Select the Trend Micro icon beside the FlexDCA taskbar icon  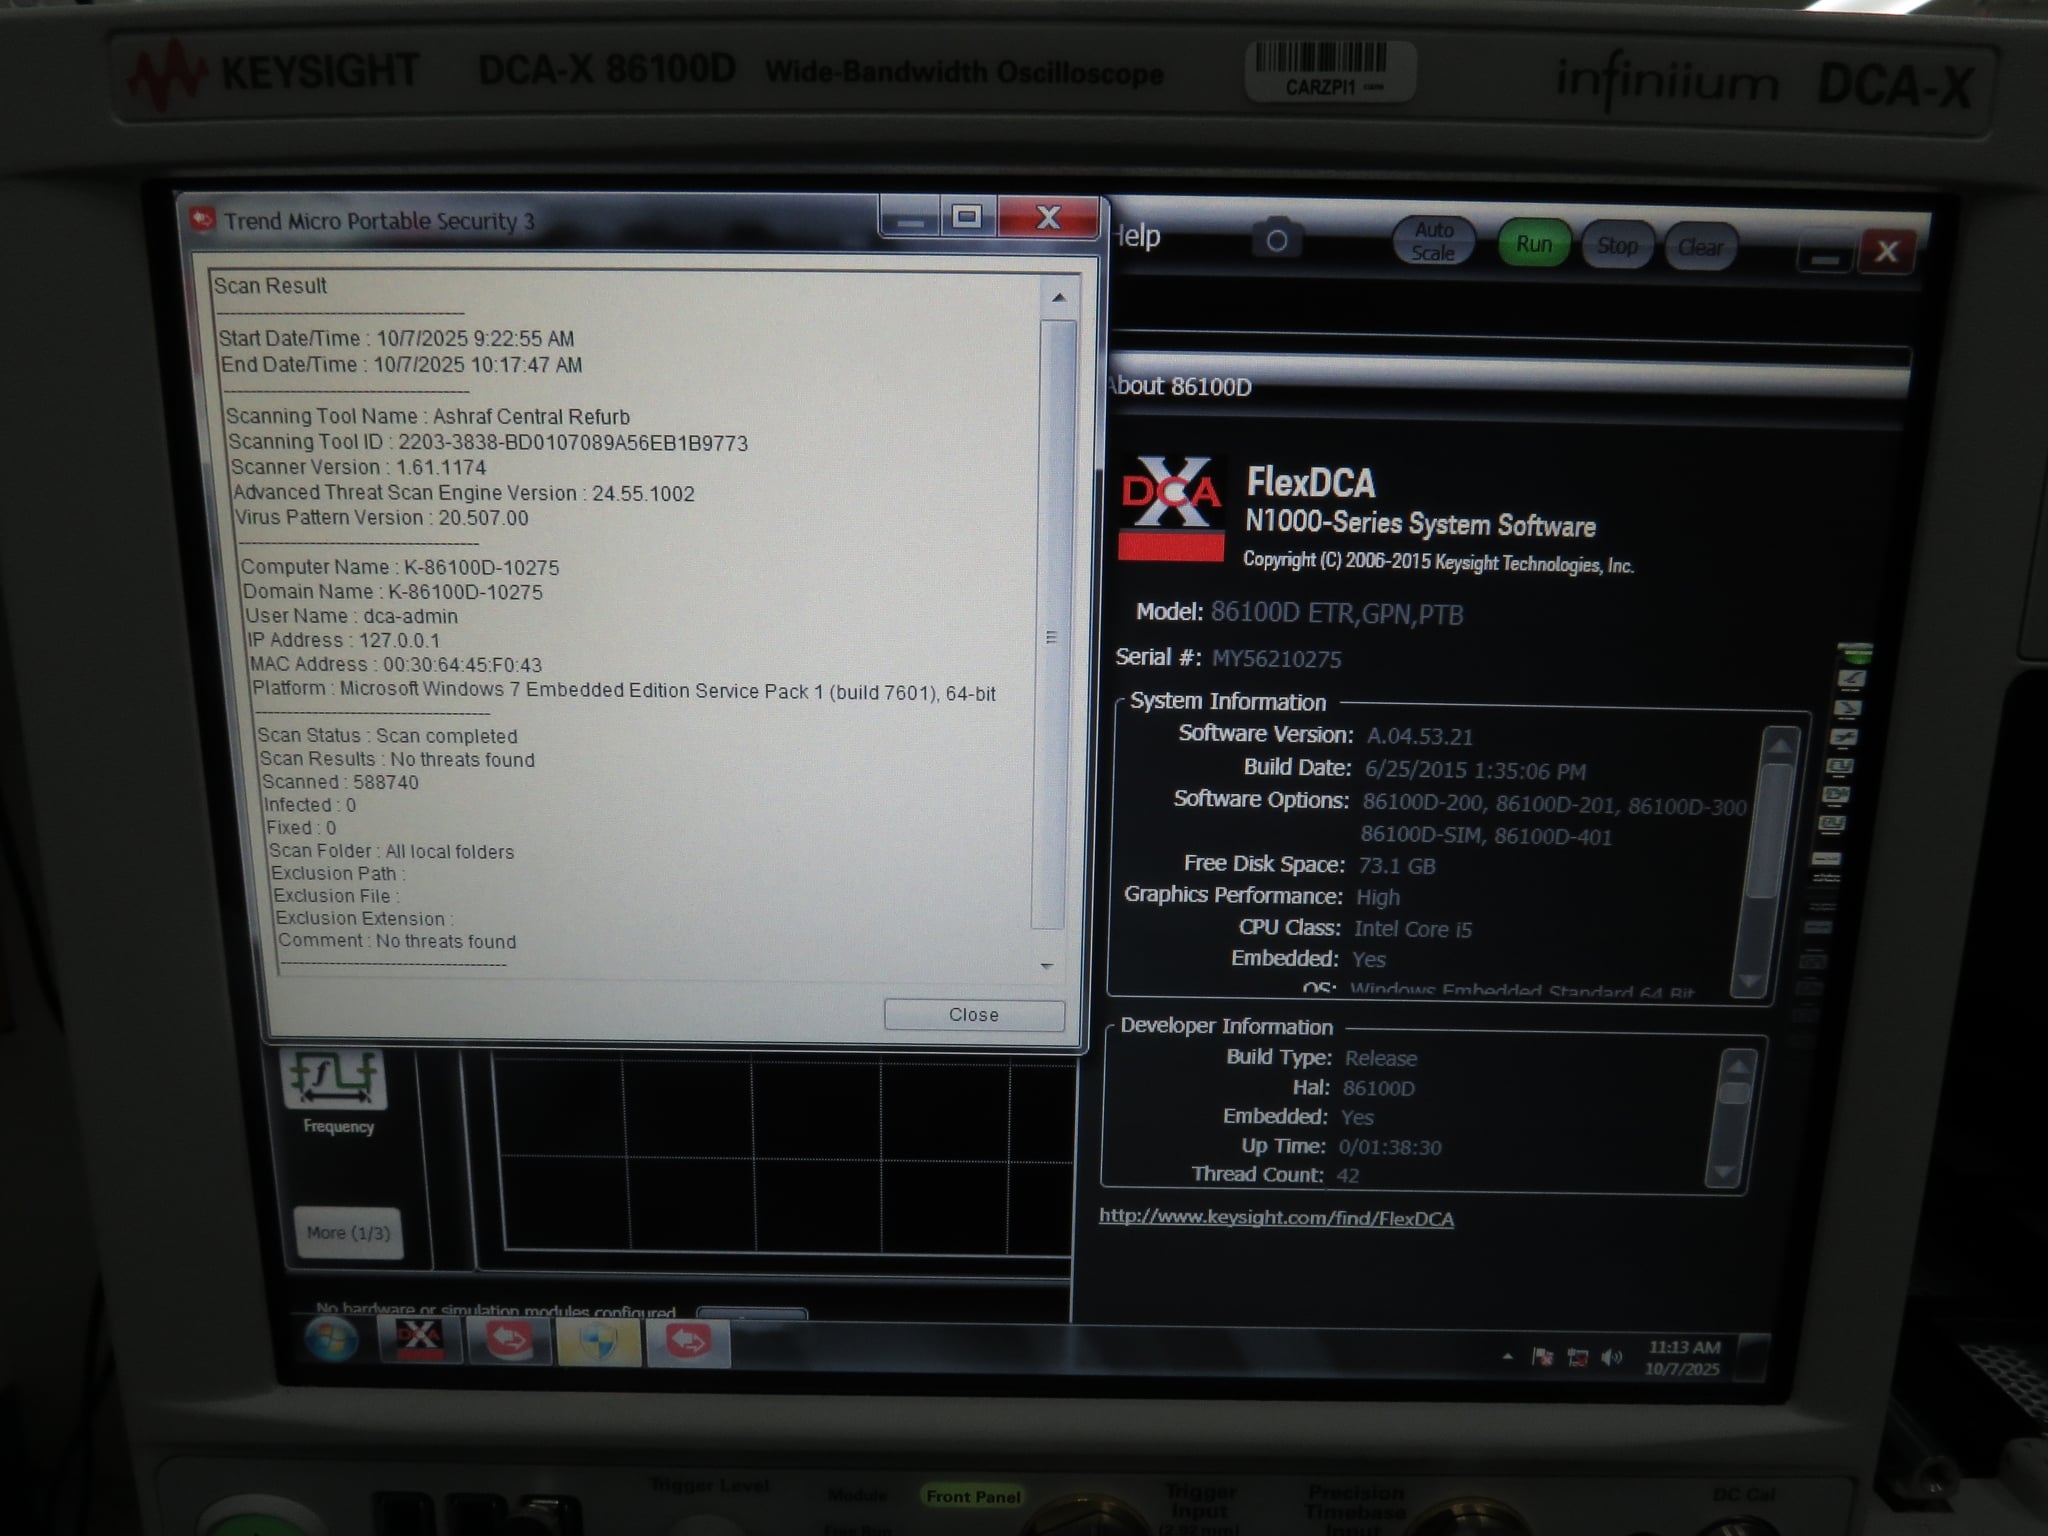(509, 1340)
